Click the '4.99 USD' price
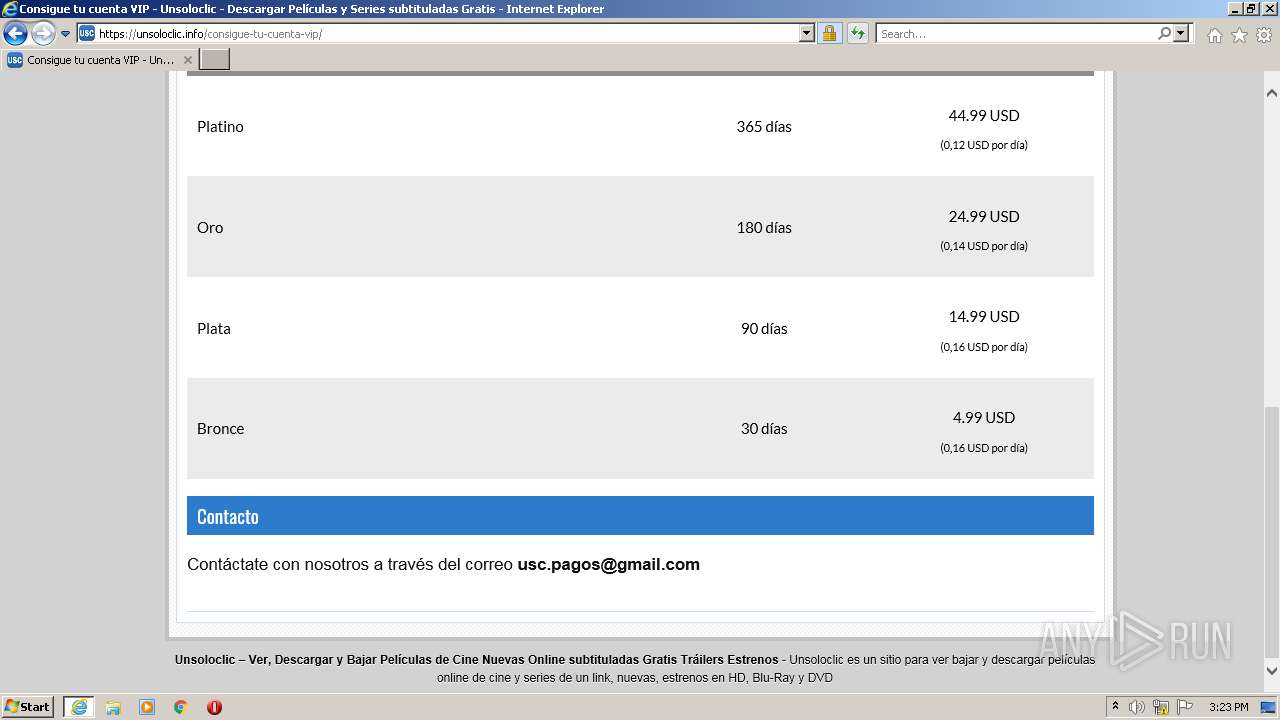The width and height of the screenshot is (1280, 720). tap(984, 417)
